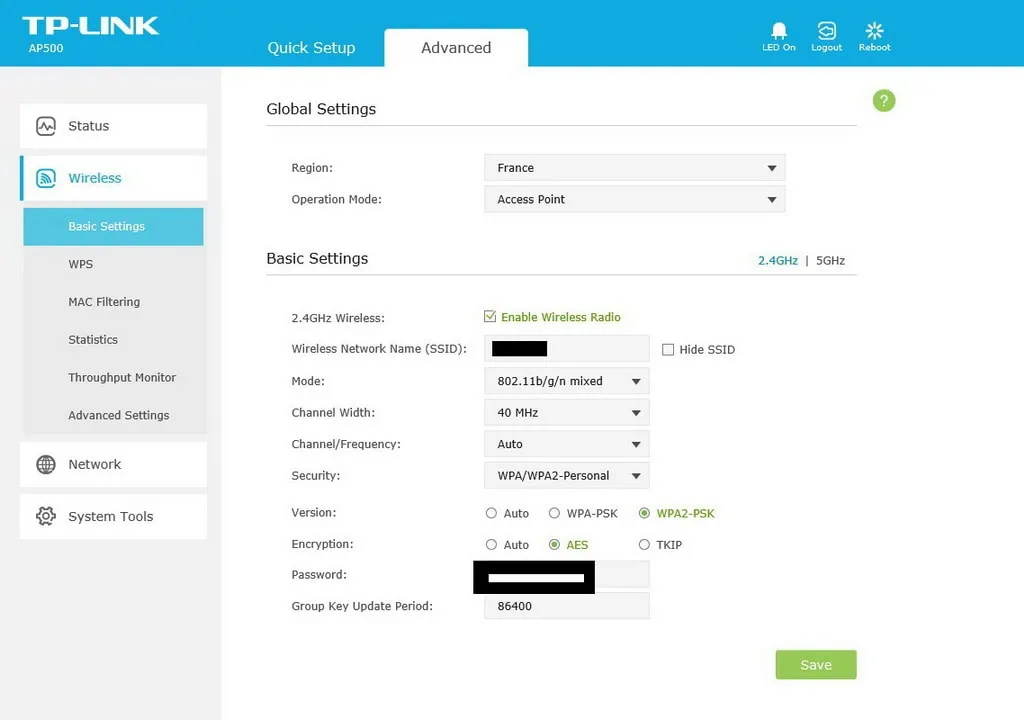This screenshot has width=1024, height=720.
Task: Open MAC Filtering in the sidebar
Action: pos(104,302)
